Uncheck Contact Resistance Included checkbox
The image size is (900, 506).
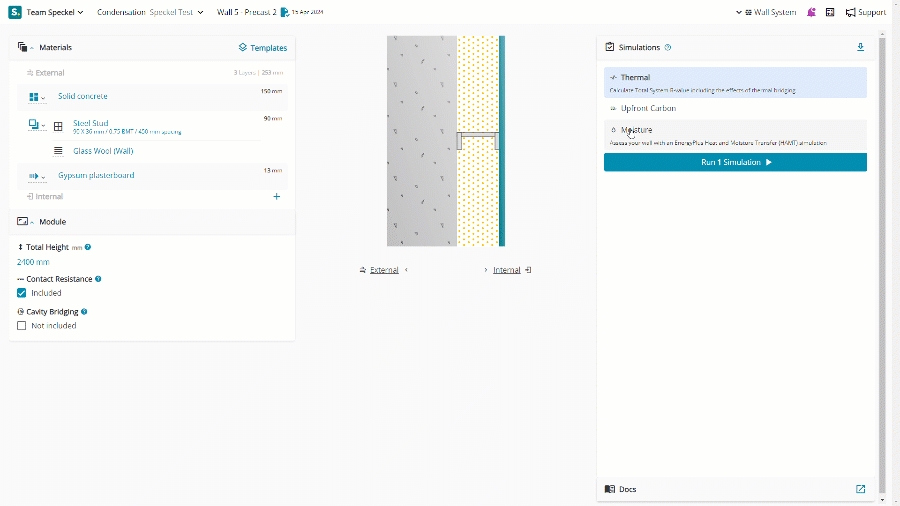pos(22,293)
